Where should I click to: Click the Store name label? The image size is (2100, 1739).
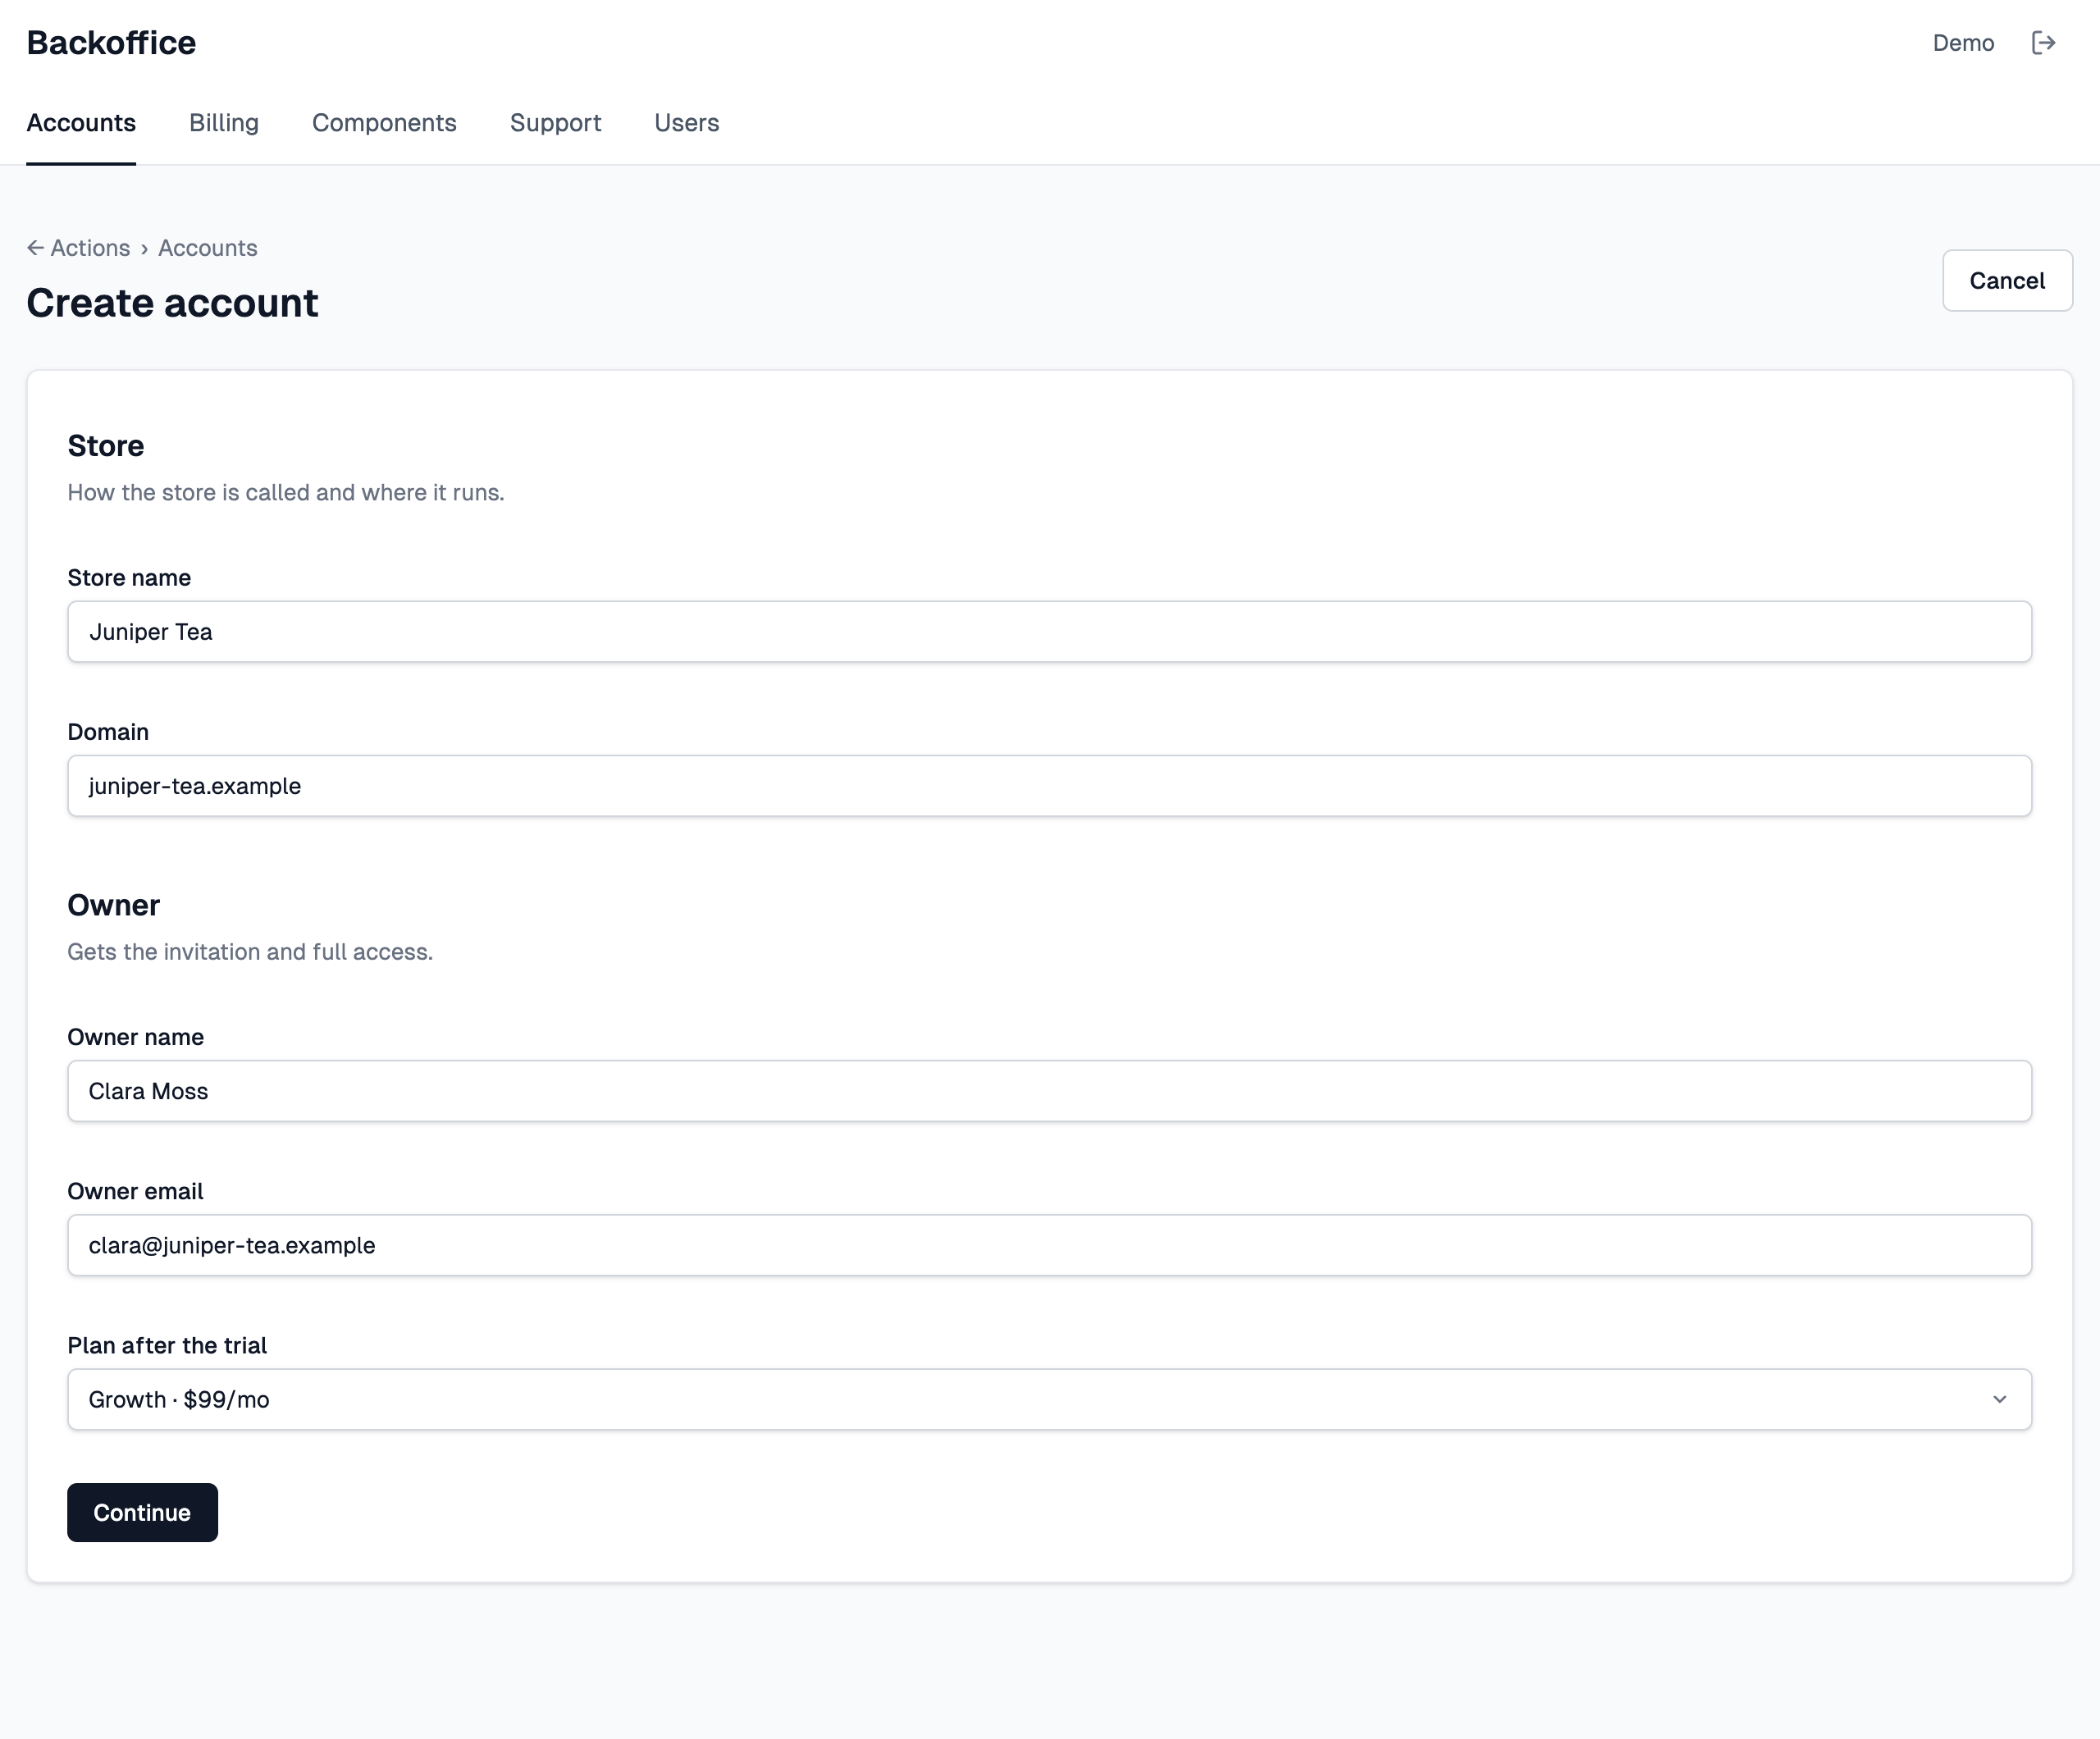click(x=129, y=578)
